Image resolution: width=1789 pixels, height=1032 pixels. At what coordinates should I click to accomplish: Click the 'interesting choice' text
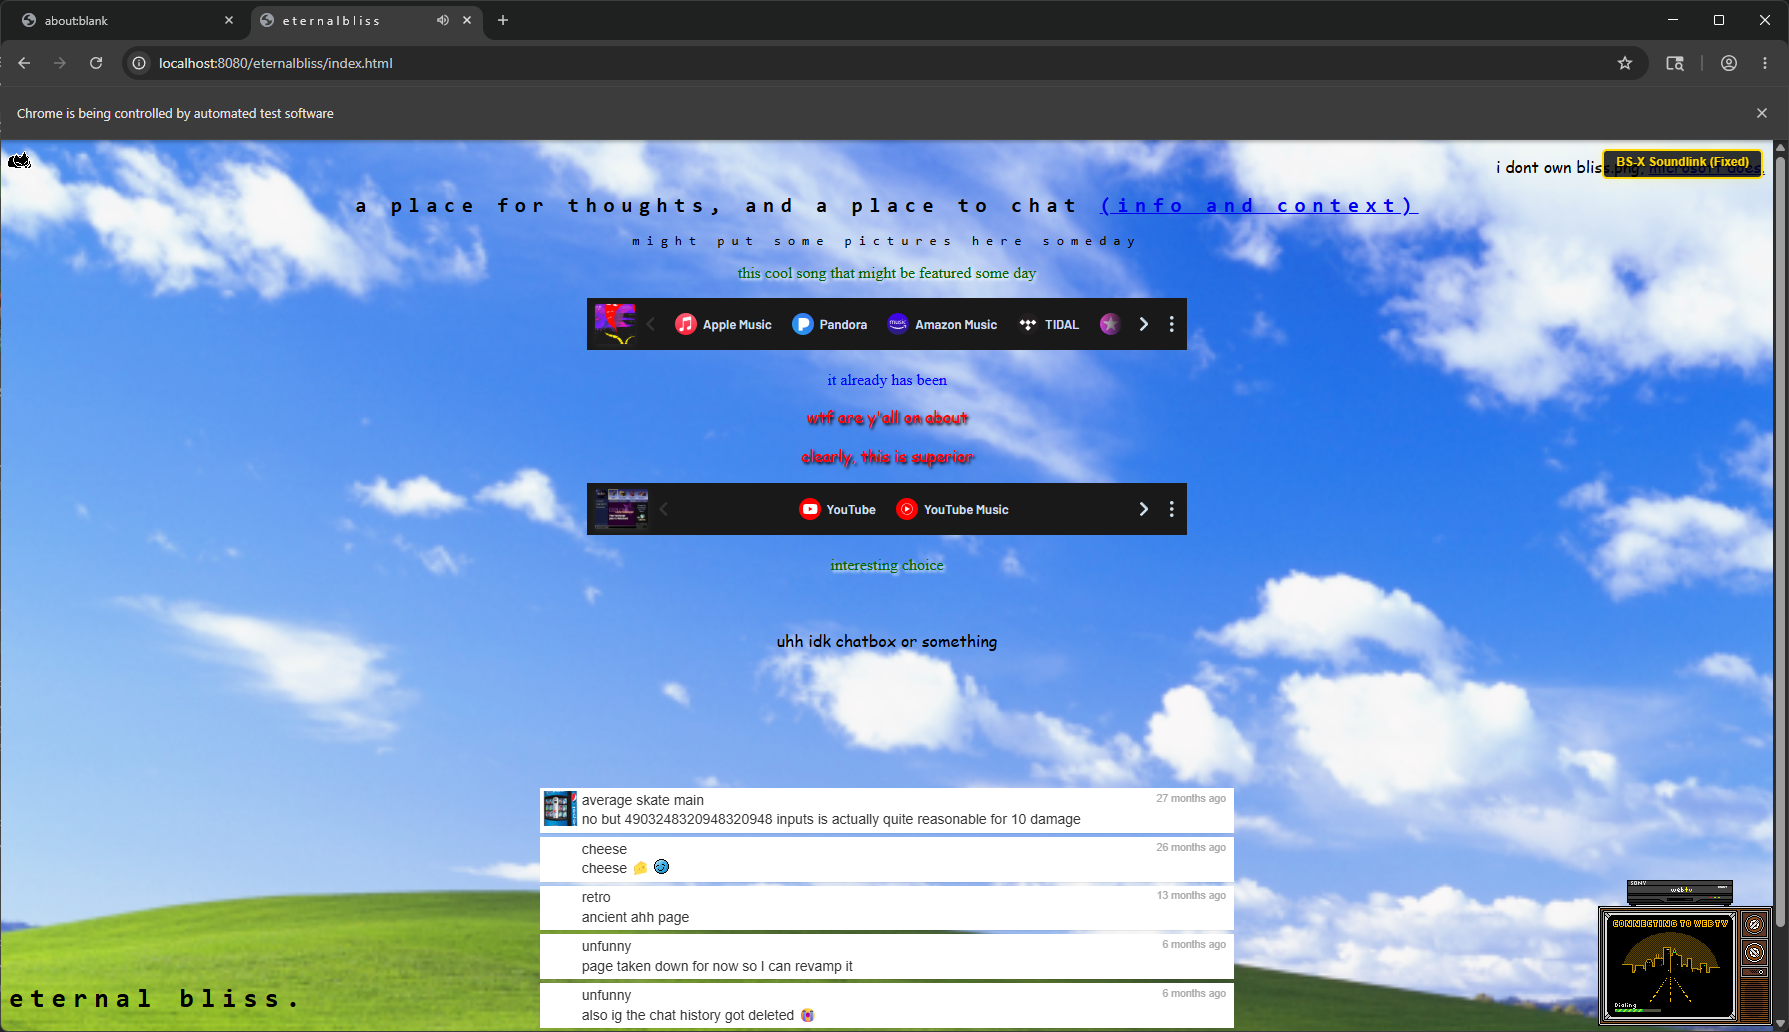coord(887,565)
